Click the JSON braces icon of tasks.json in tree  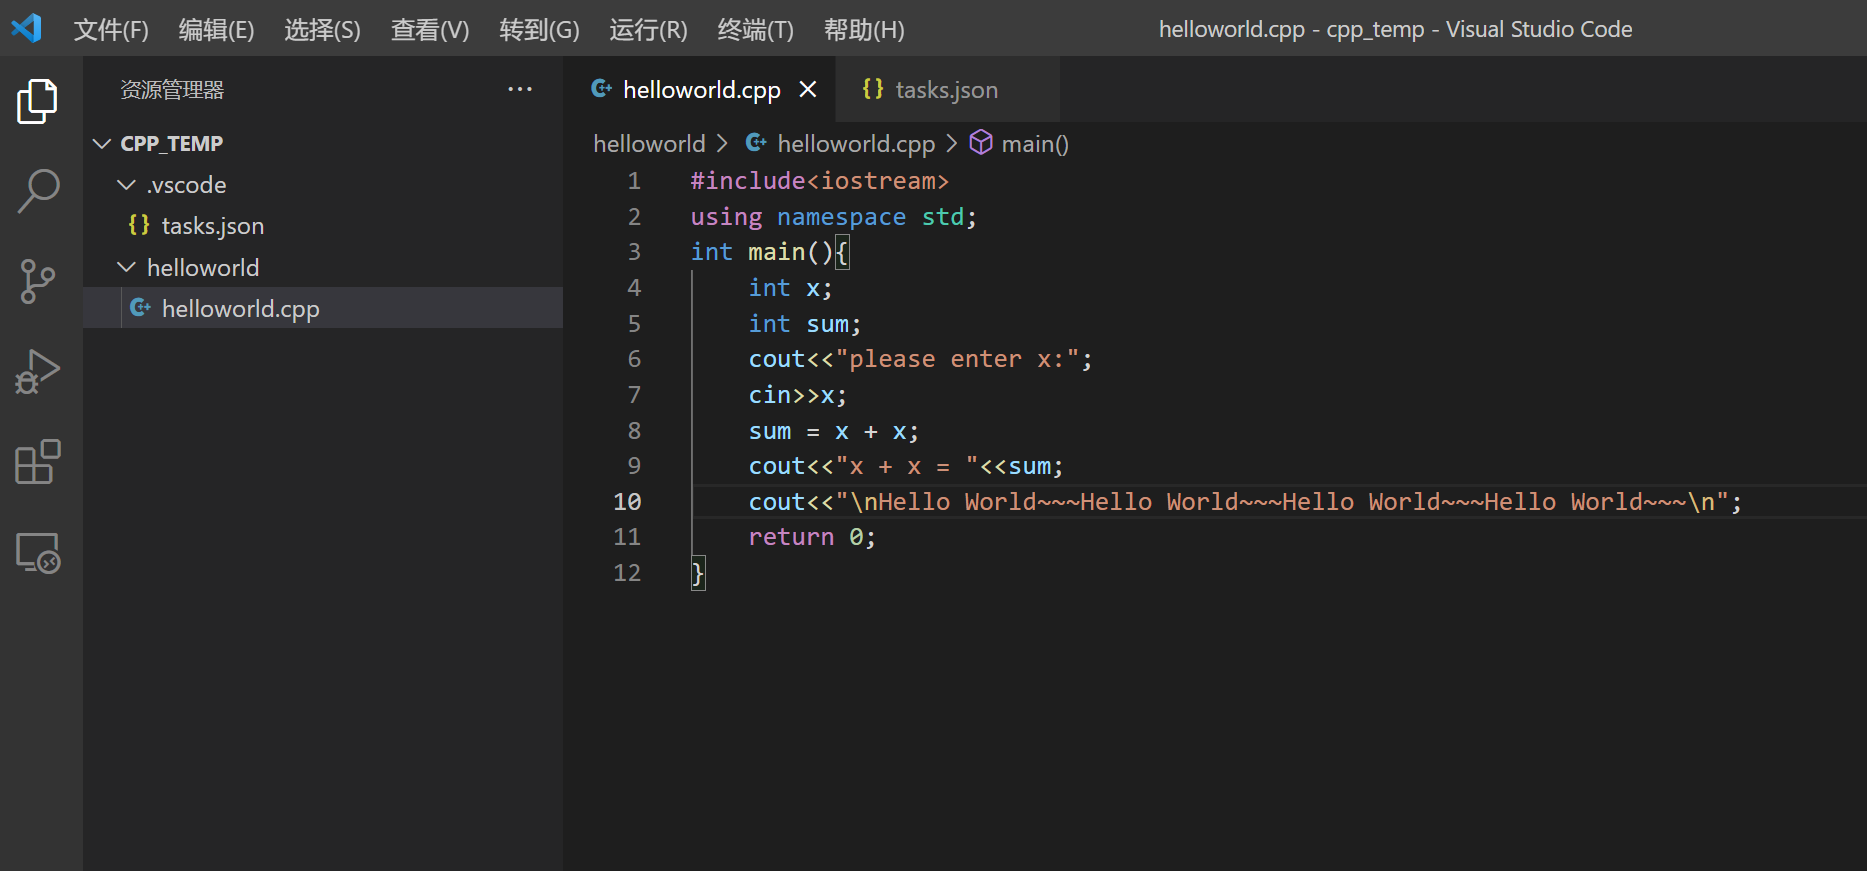point(139,225)
